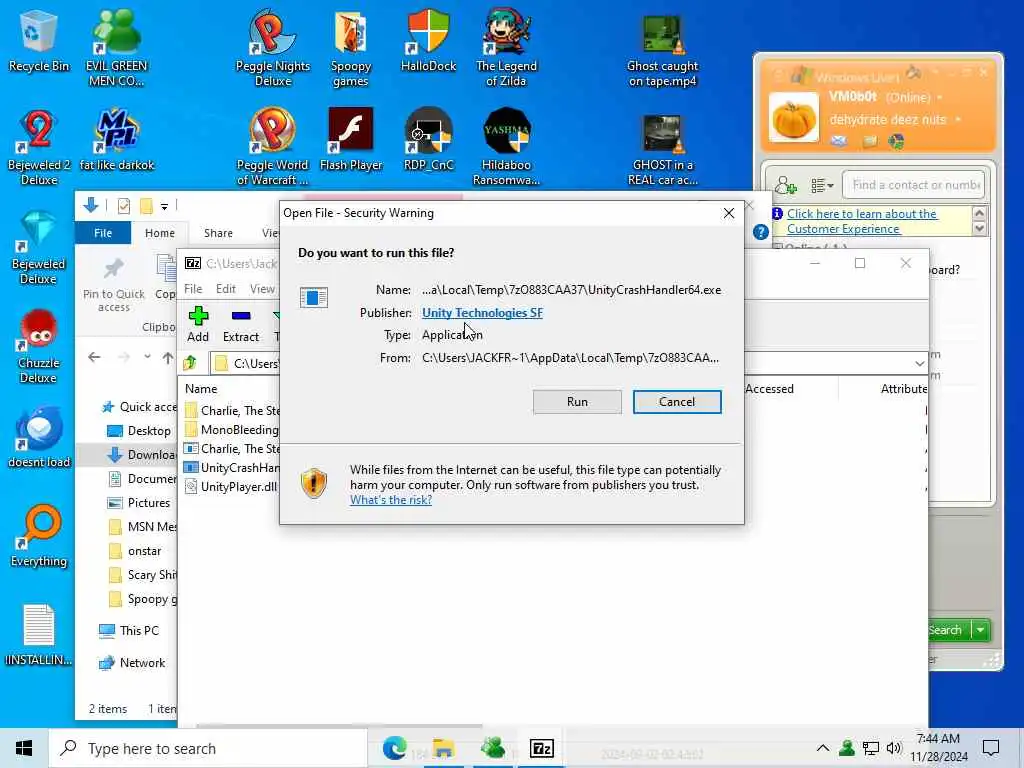The width and height of the screenshot is (1024, 768).
Task: Open 7-Zip from taskbar
Action: 541,748
